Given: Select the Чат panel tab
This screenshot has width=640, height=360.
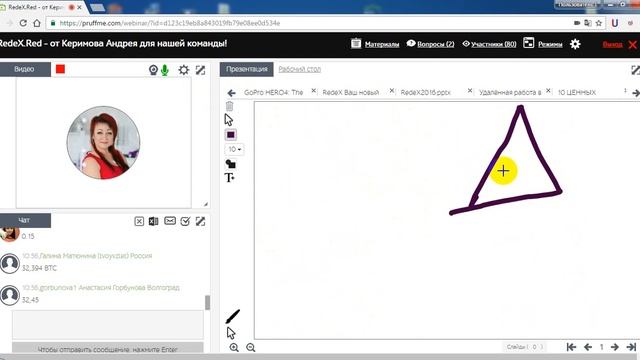Looking at the screenshot, I should [24, 220].
